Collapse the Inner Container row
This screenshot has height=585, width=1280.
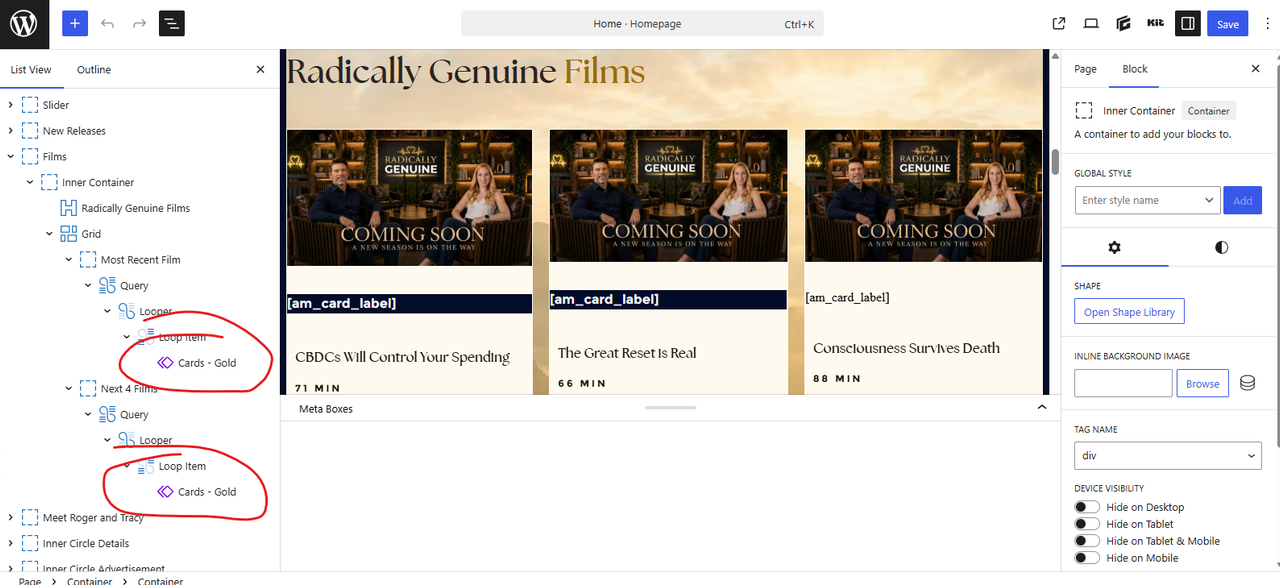(x=30, y=183)
